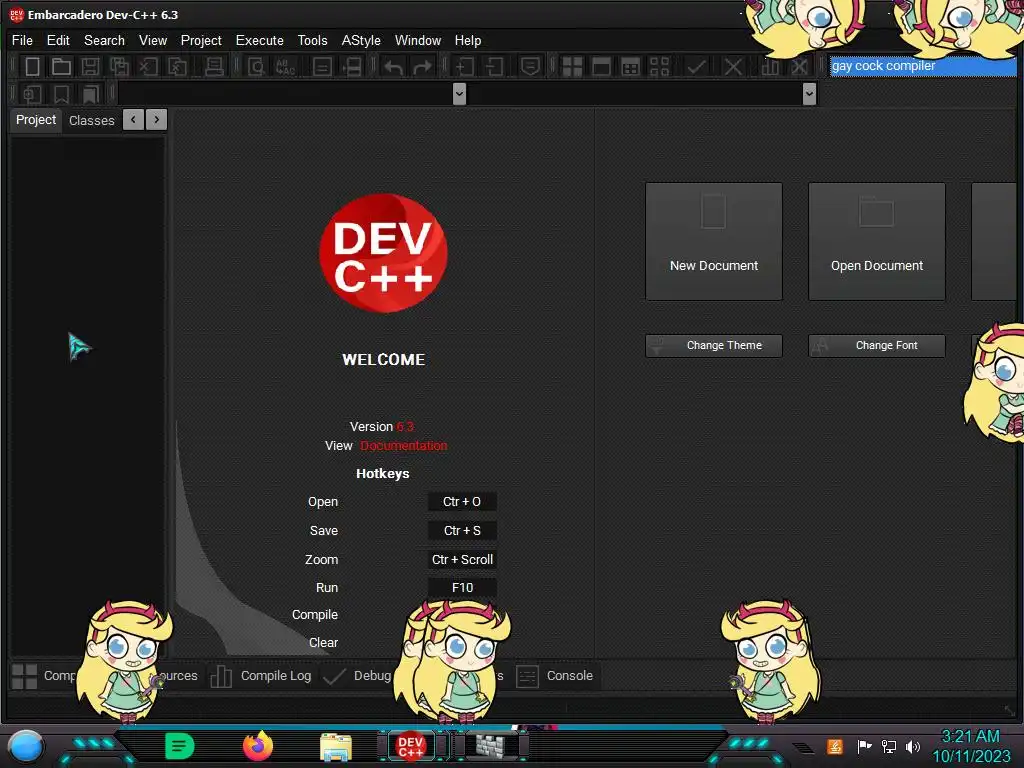Screen dimensions: 1024x768
Task: Open File Explorer from the taskbar
Action: tap(336, 747)
